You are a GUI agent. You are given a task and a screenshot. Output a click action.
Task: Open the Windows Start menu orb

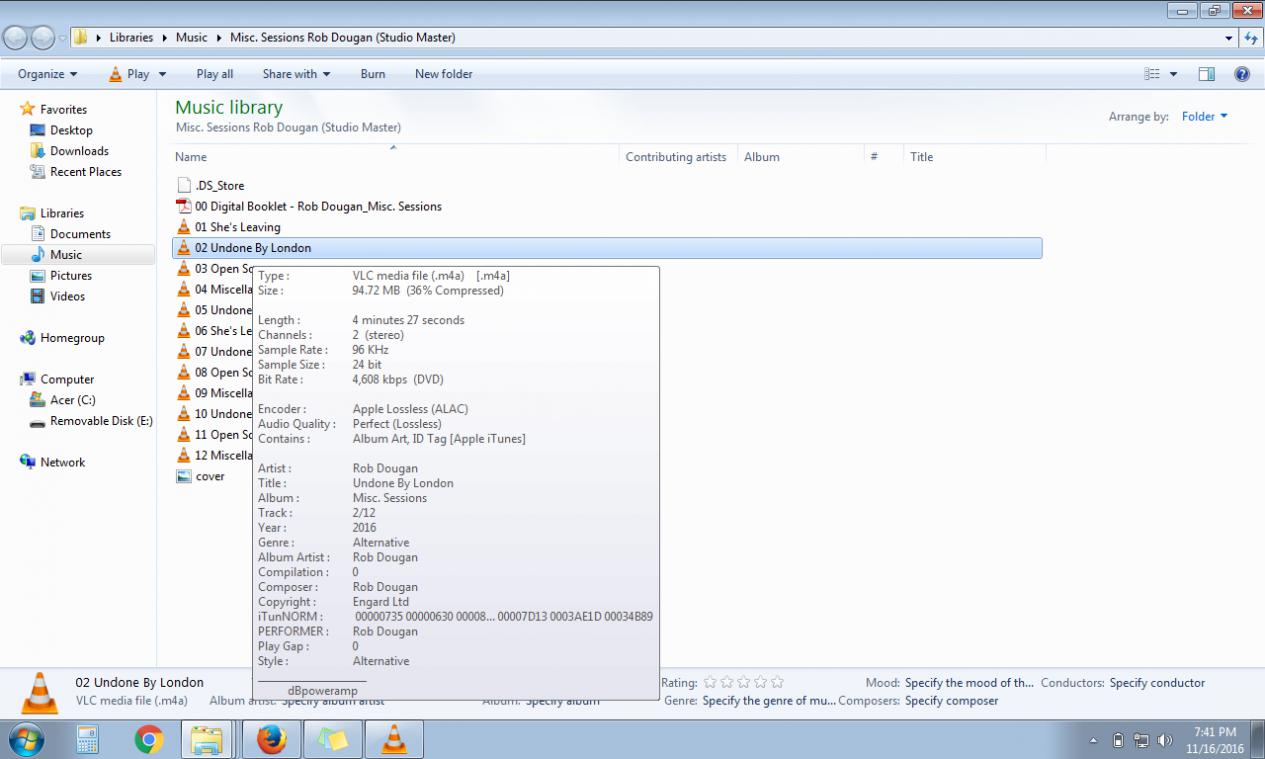click(x=27, y=740)
